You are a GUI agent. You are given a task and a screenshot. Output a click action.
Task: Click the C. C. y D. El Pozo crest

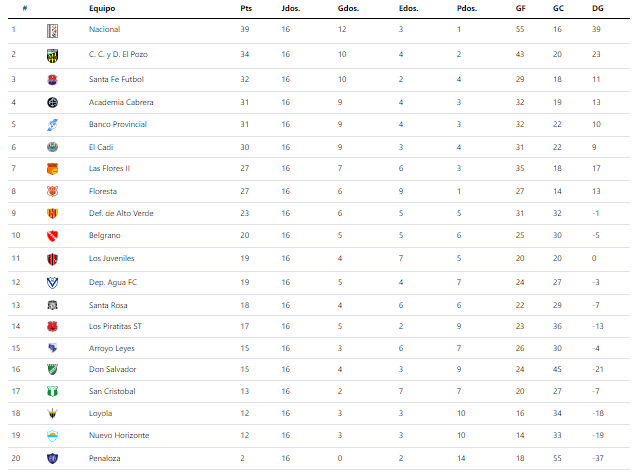pos(52,55)
